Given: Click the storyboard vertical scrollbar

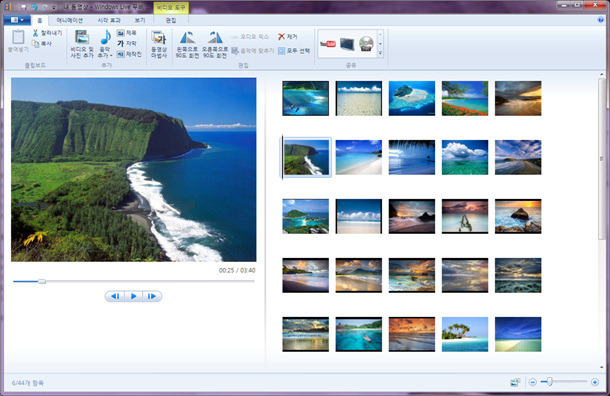Looking at the screenshot, I should tap(602, 159).
